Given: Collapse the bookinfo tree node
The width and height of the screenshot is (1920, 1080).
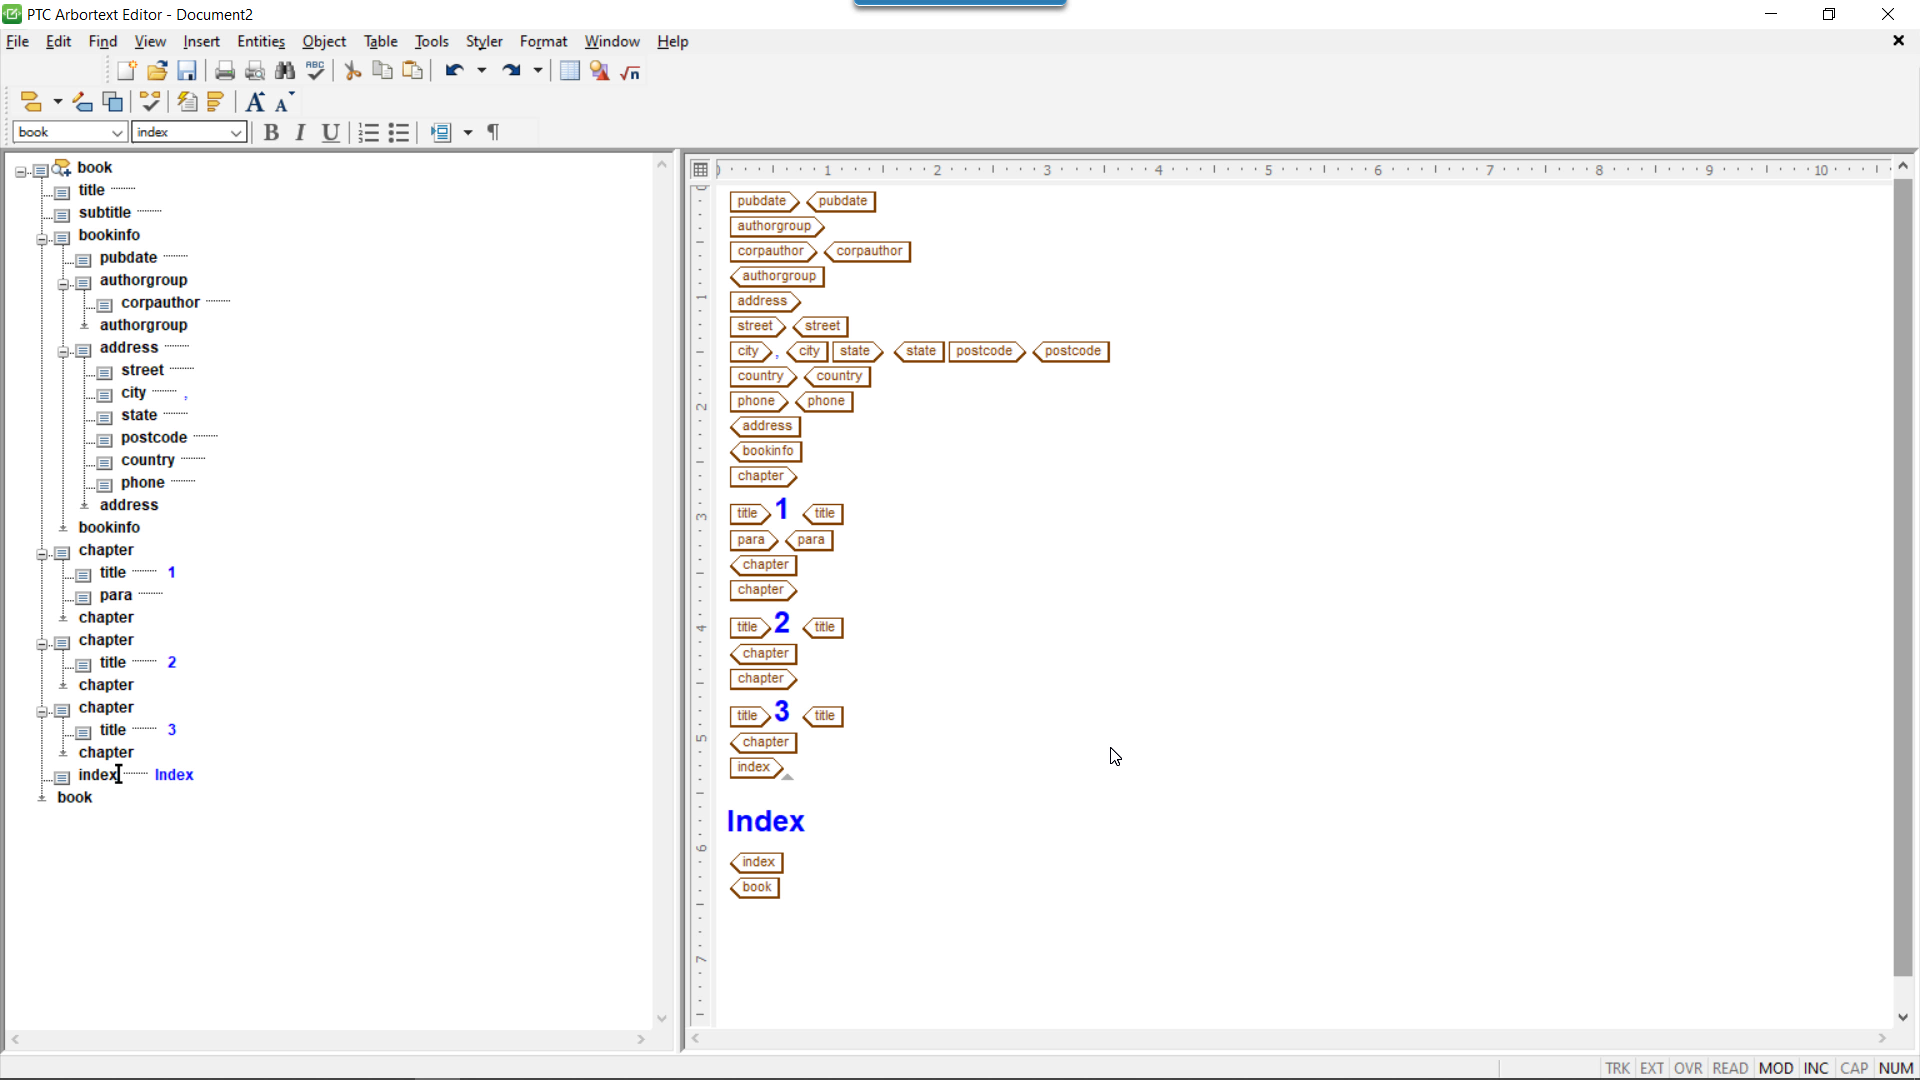Looking at the screenshot, I should [x=42, y=239].
